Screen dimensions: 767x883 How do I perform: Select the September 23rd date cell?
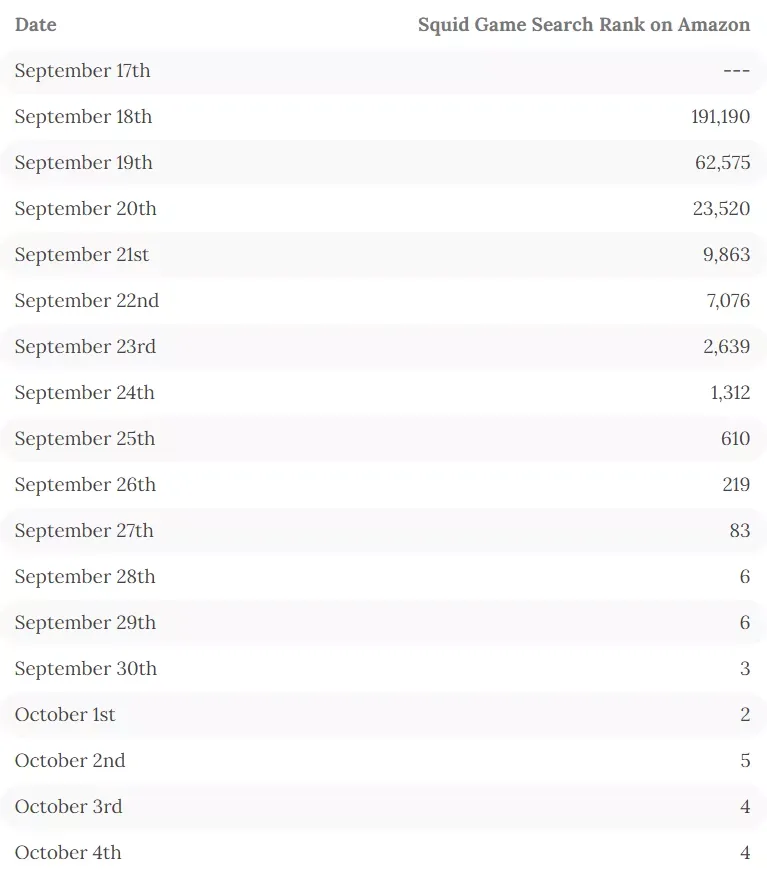point(85,347)
